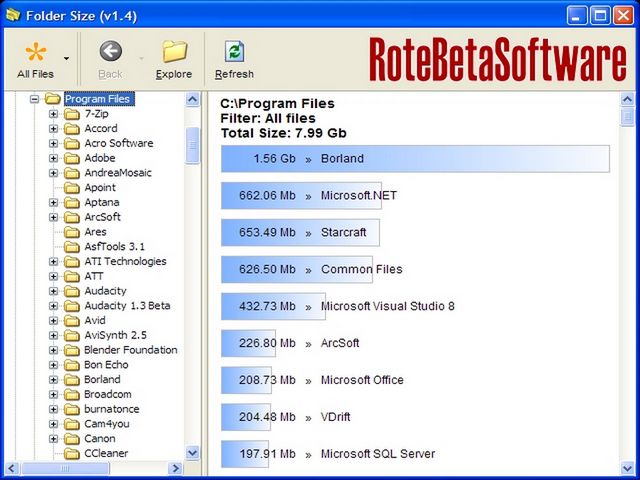Click the ATT folder icon
This screenshot has width=640, height=480.
point(72,276)
